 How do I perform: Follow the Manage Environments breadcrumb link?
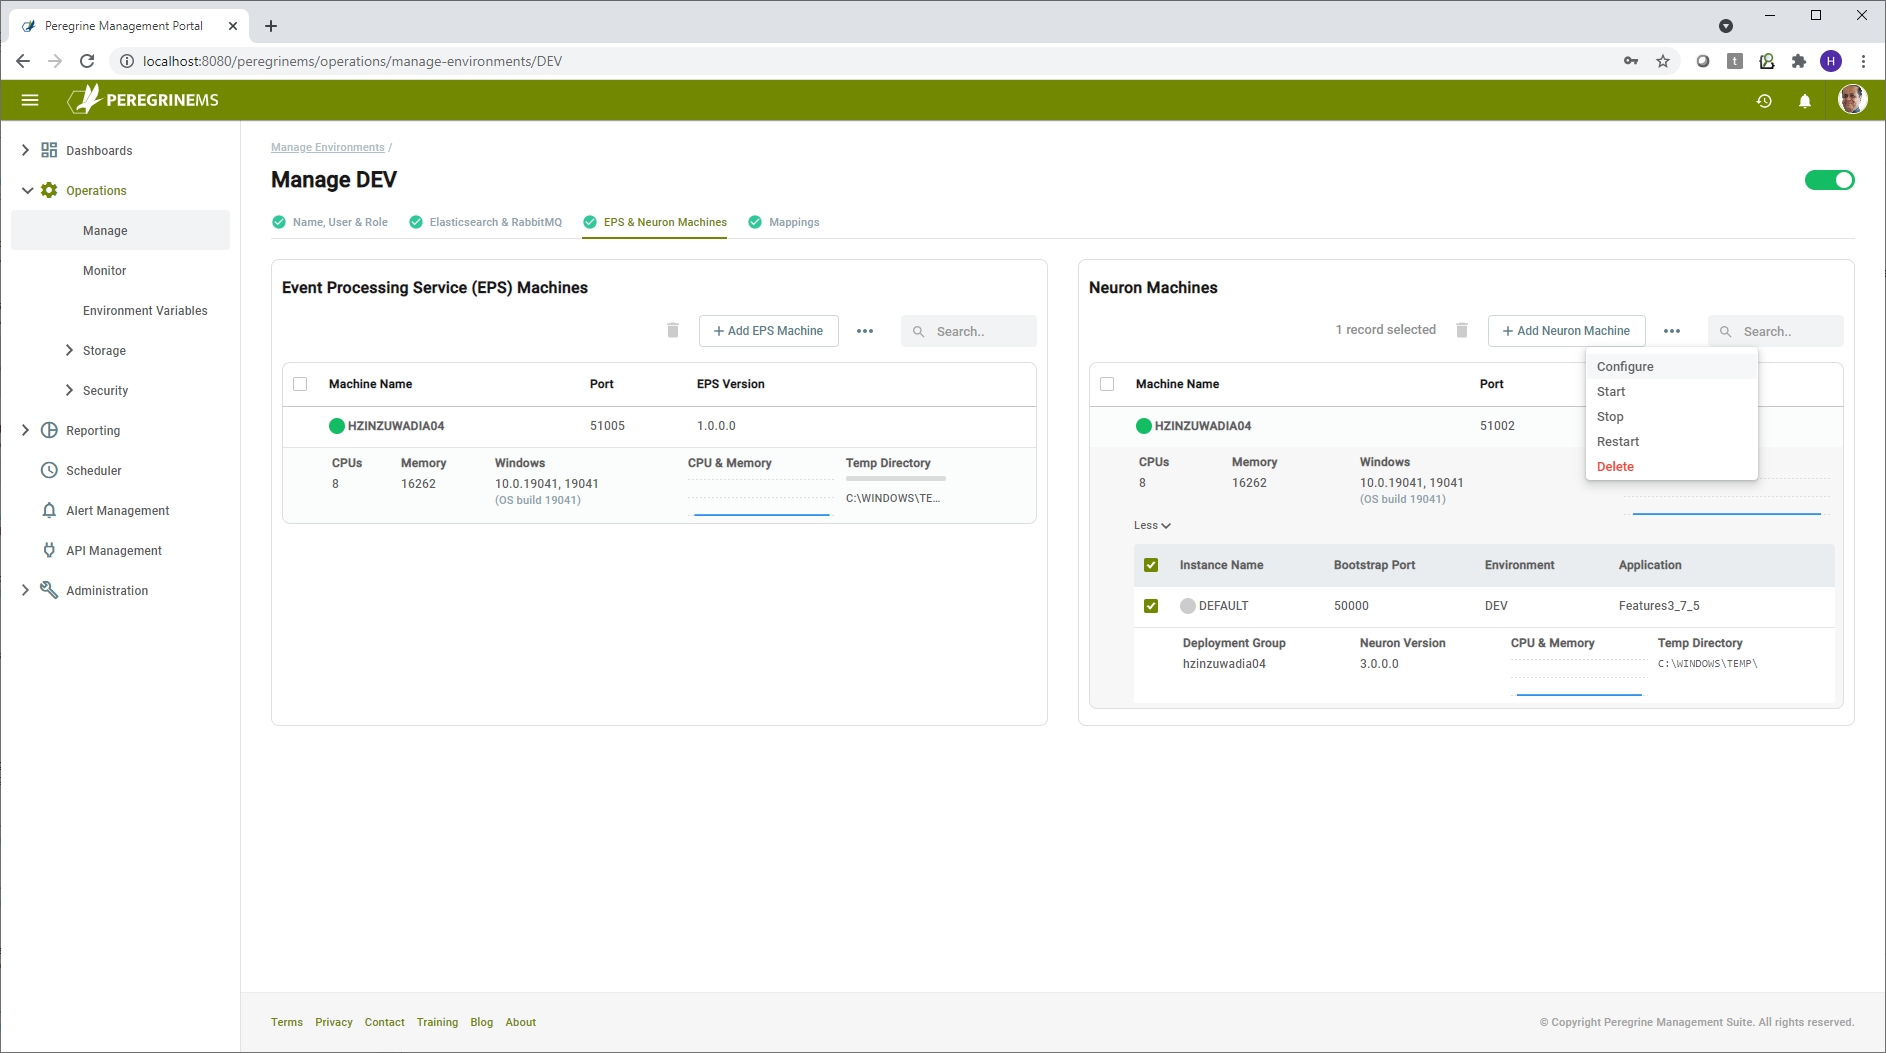(x=328, y=147)
